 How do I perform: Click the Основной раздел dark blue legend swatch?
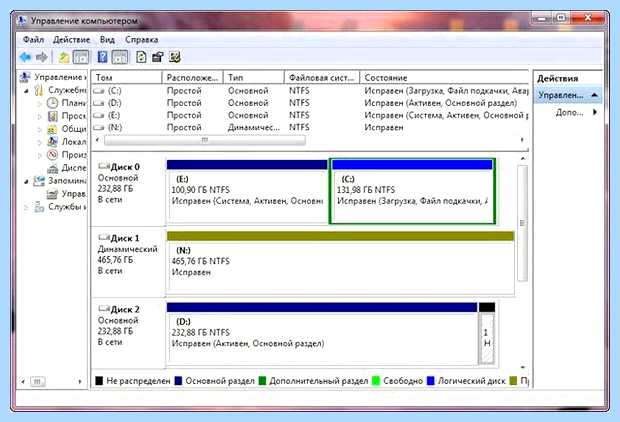[x=178, y=381]
